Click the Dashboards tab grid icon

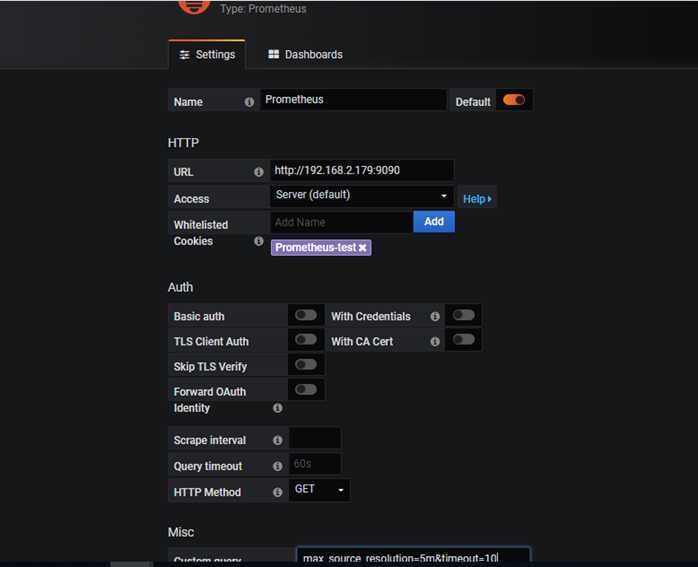273,54
